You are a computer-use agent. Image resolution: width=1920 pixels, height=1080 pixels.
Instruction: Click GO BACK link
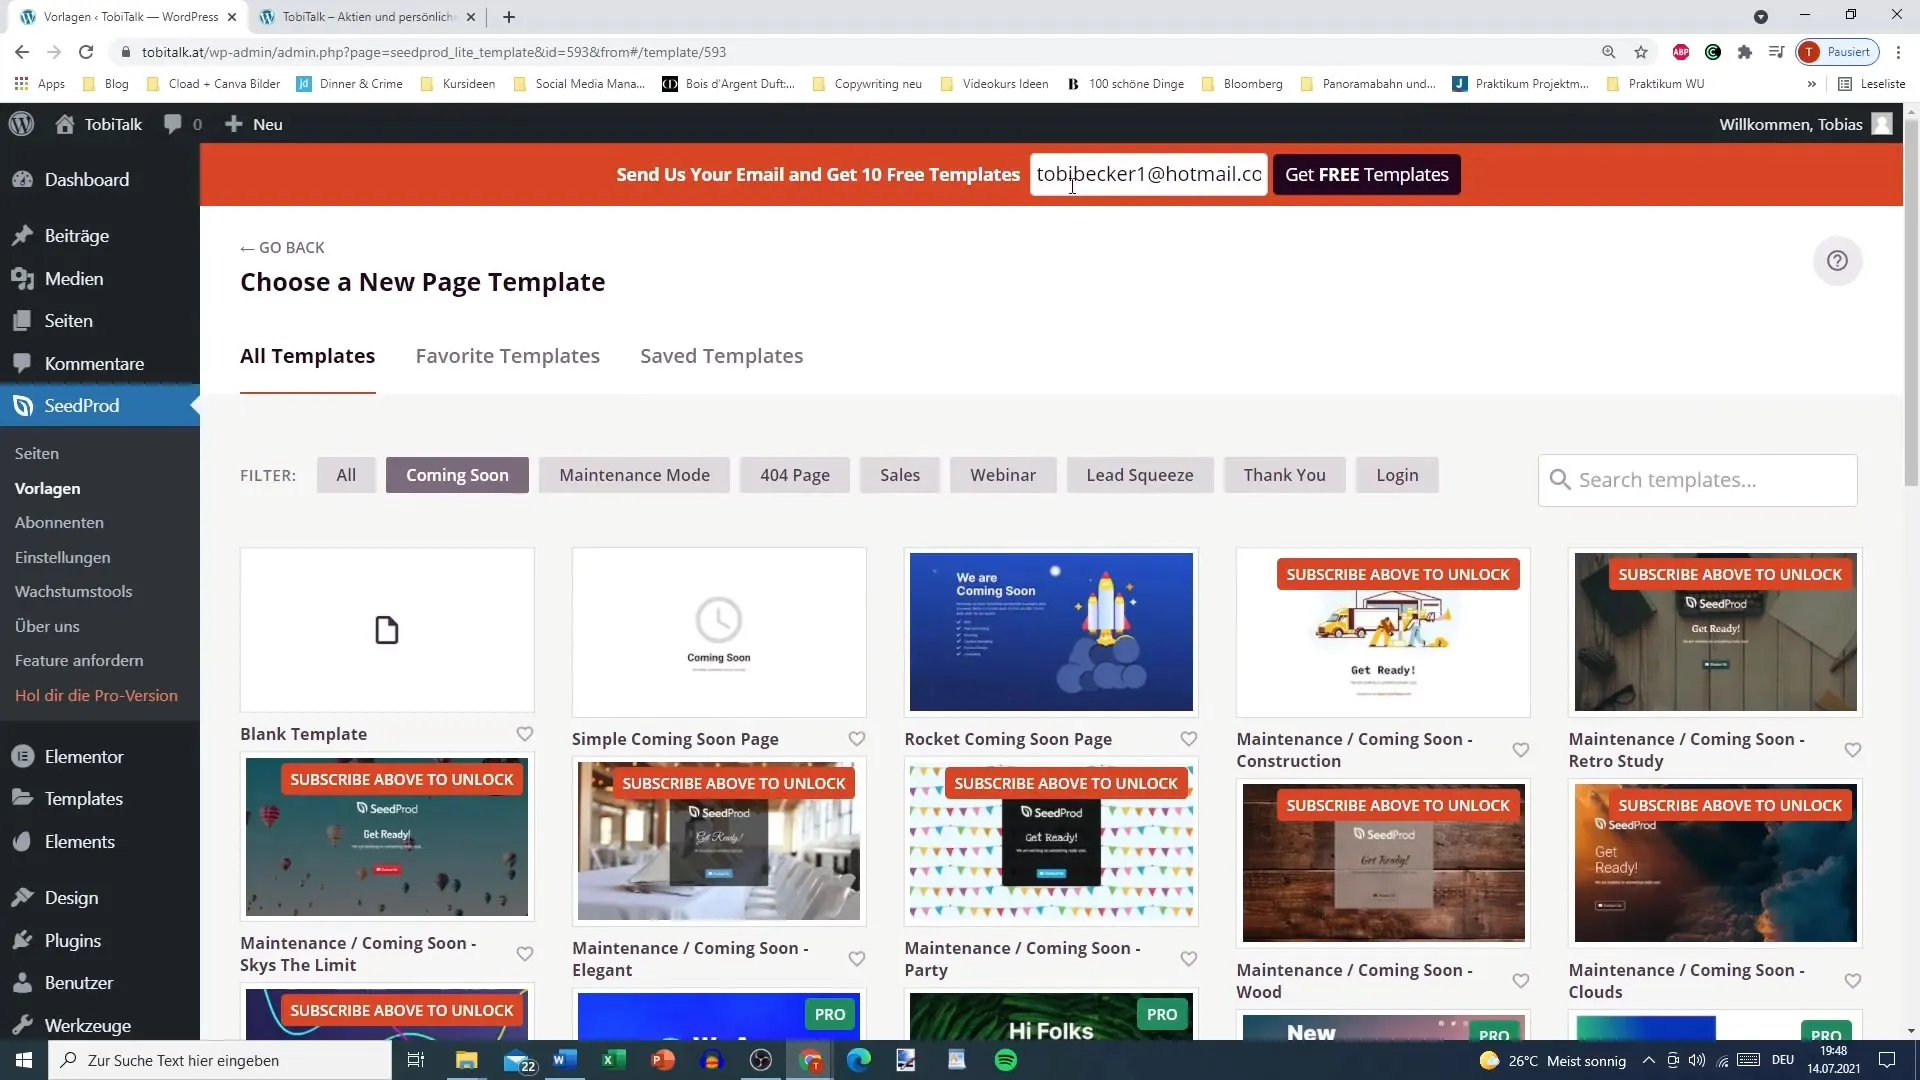[284, 248]
